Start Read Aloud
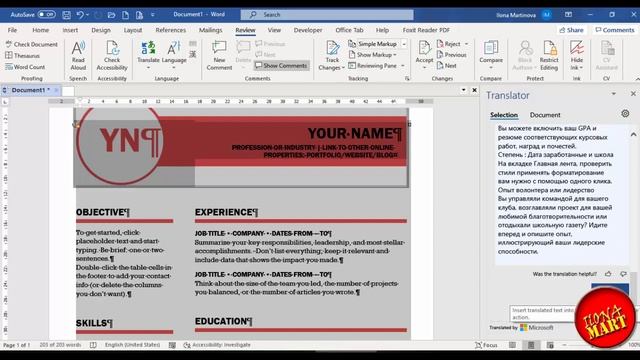The height and width of the screenshot is (360, 640). [78, 56]
